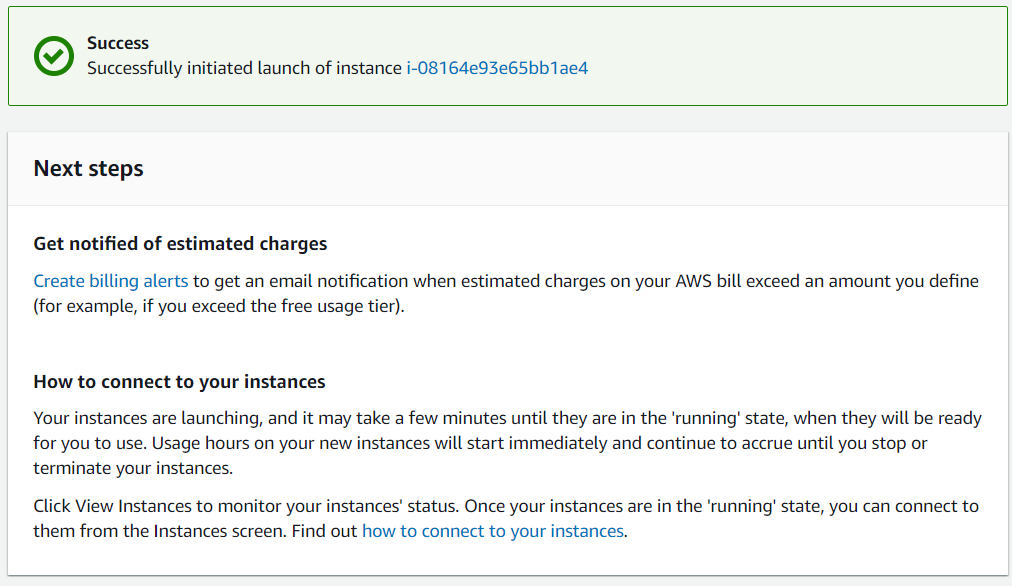The height and width of the screenshot is (586, 1012).
Task: Open instance link i-08164e93e65bb1ae4
Action: tap(497, 69)
